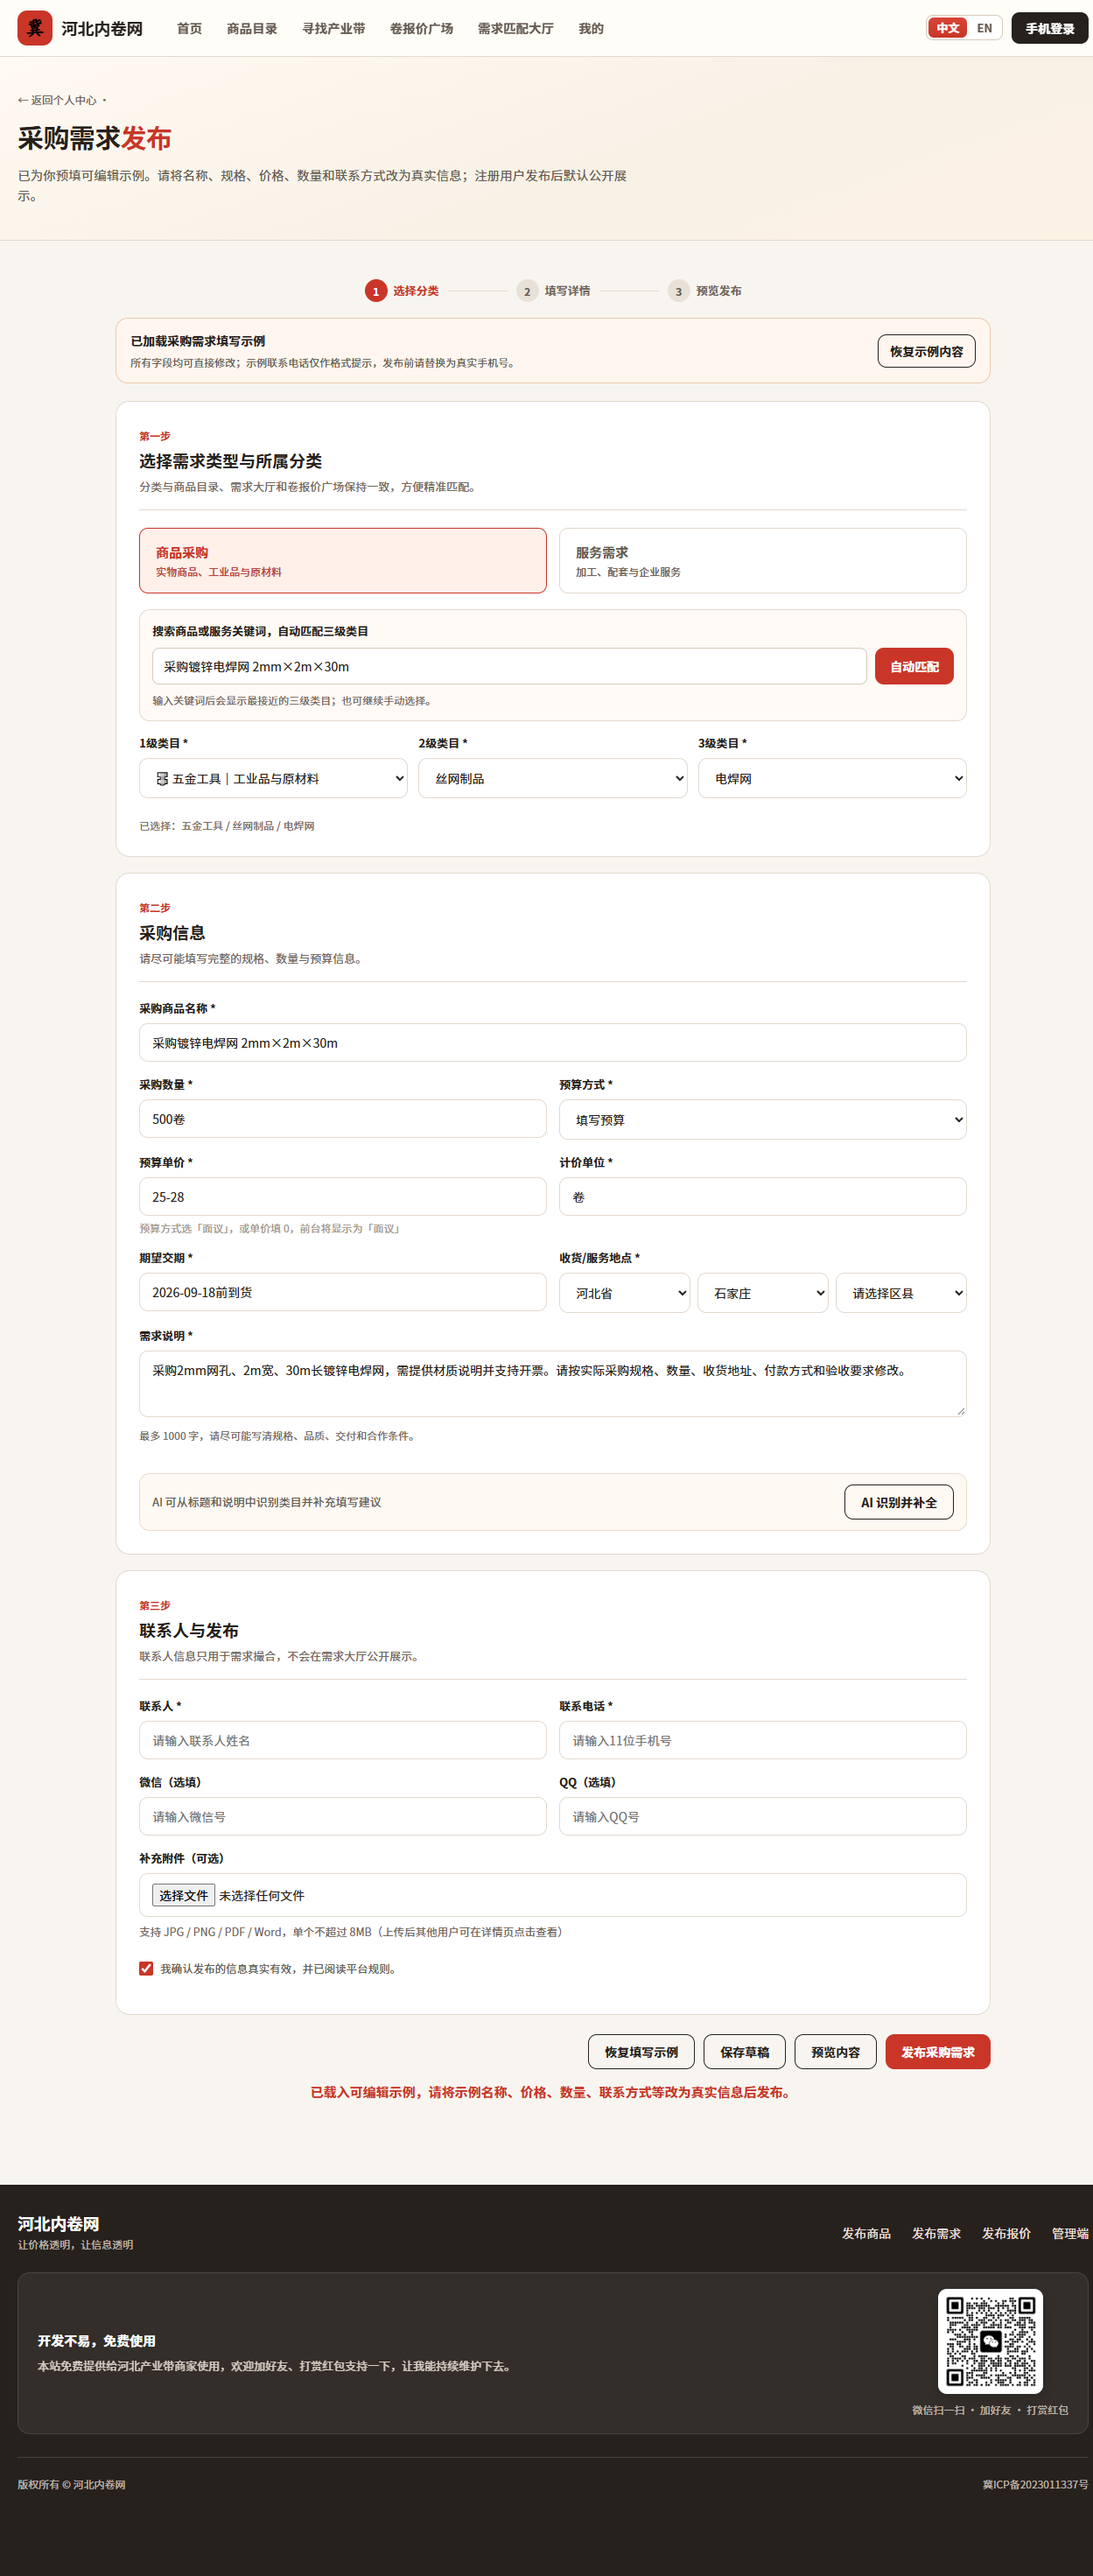Switch language to 中文
The width and height of the screenshot is (1093, 2576).
click(x=947, y=28)
